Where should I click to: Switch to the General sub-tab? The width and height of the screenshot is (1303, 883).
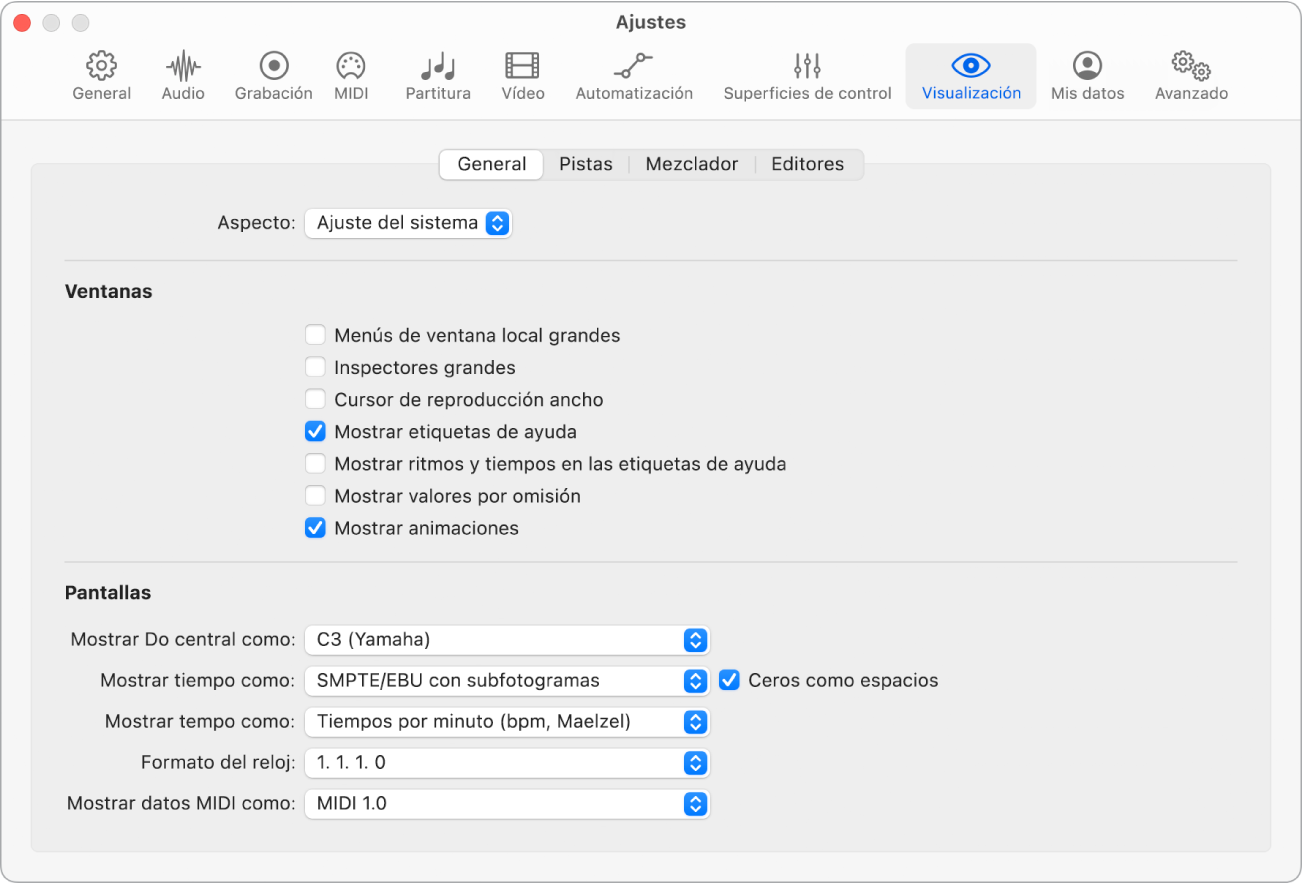coord(492,164)
